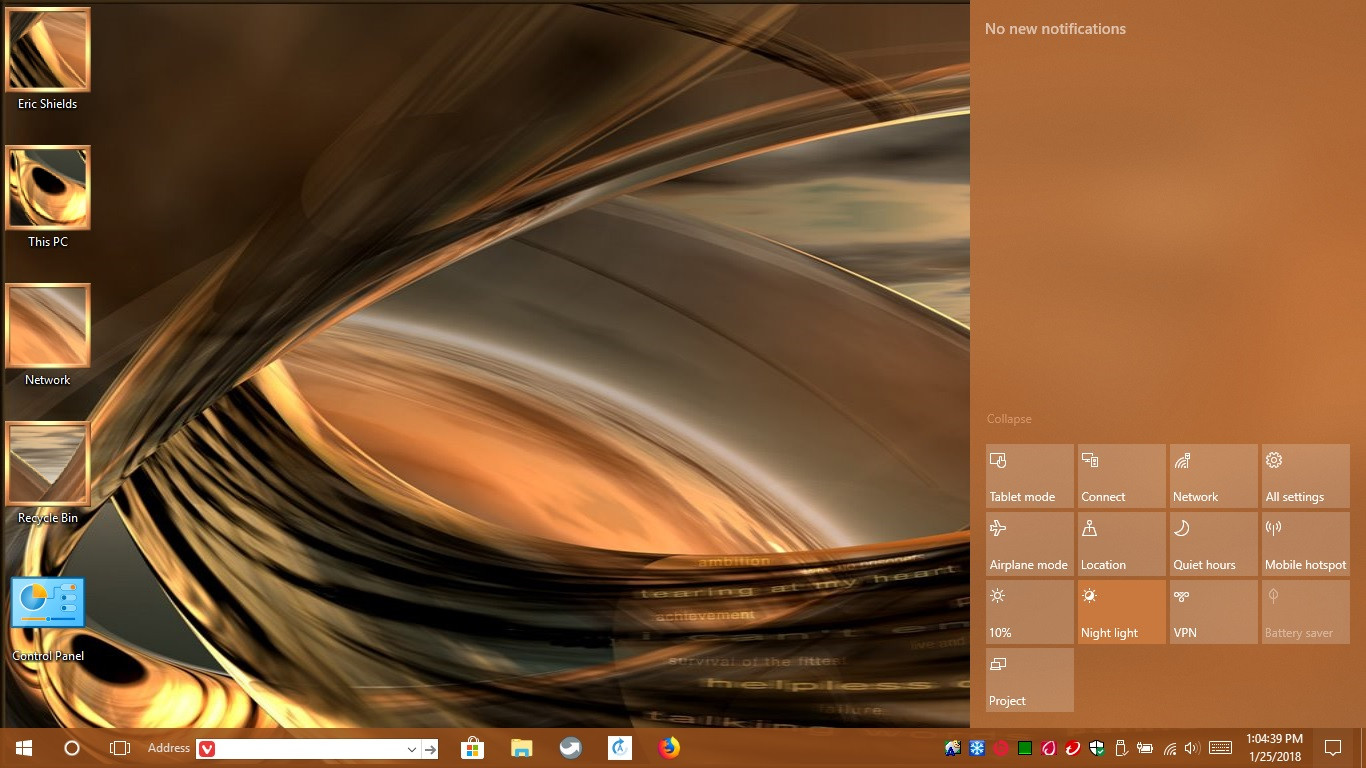Open File Explorer from the taskbar
The height and width of the screenshot is (768, 1366).
(521, 748)
